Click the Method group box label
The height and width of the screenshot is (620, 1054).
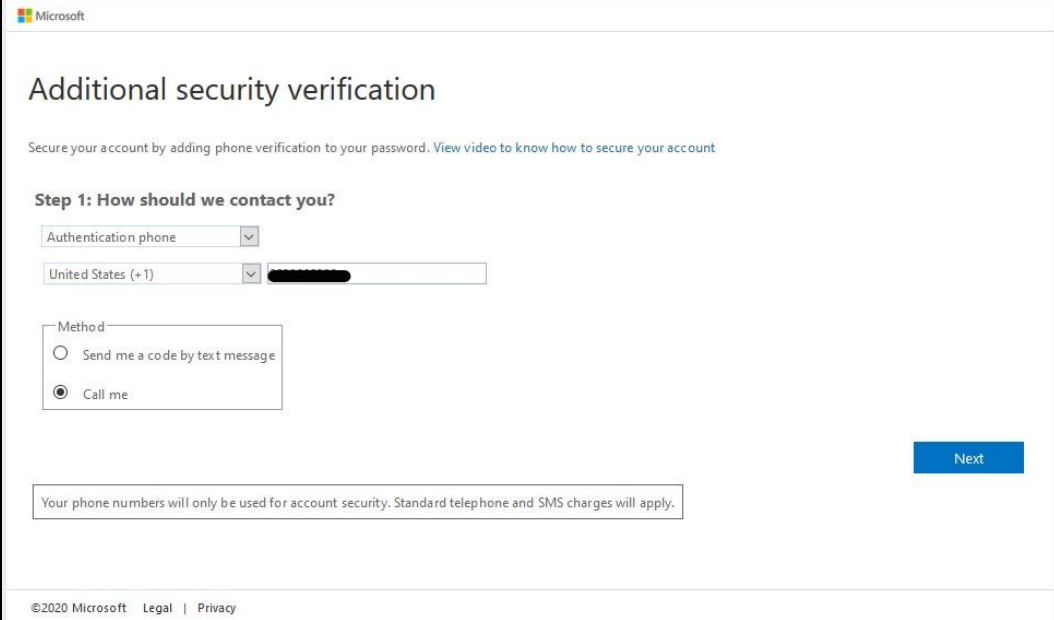[x=81, y=327]
